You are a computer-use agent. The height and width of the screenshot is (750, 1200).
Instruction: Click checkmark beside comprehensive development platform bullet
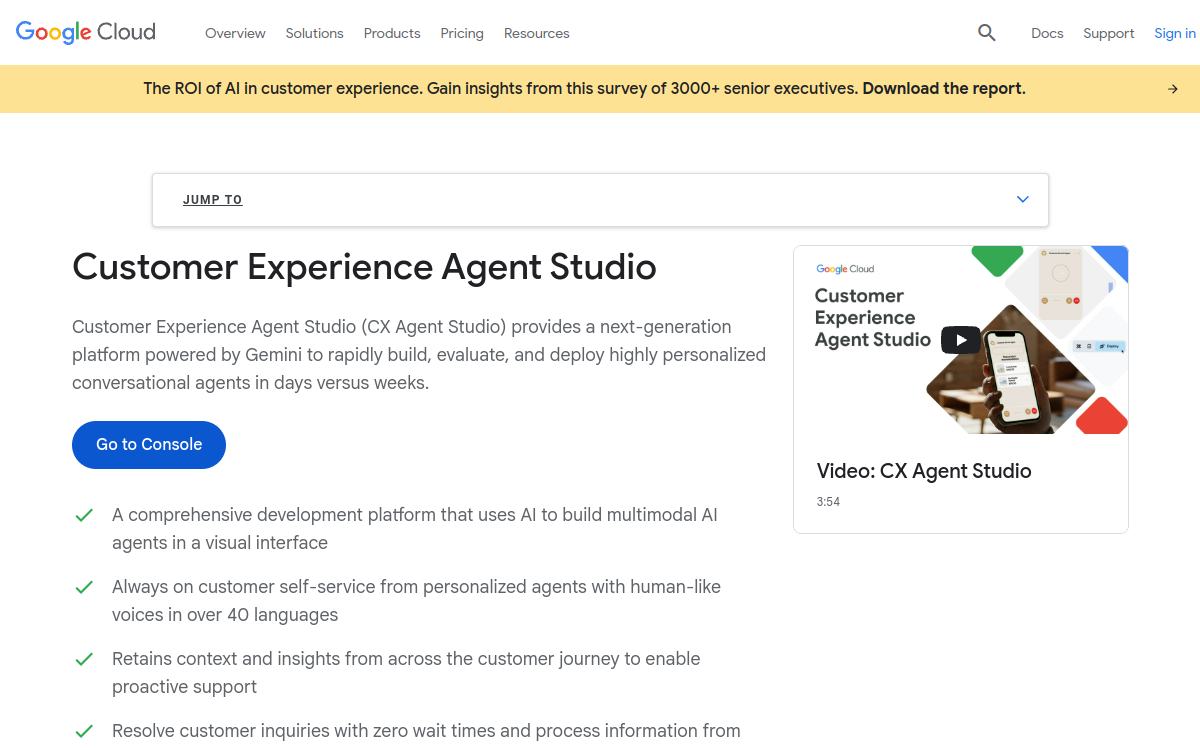(x=85, y=515)
